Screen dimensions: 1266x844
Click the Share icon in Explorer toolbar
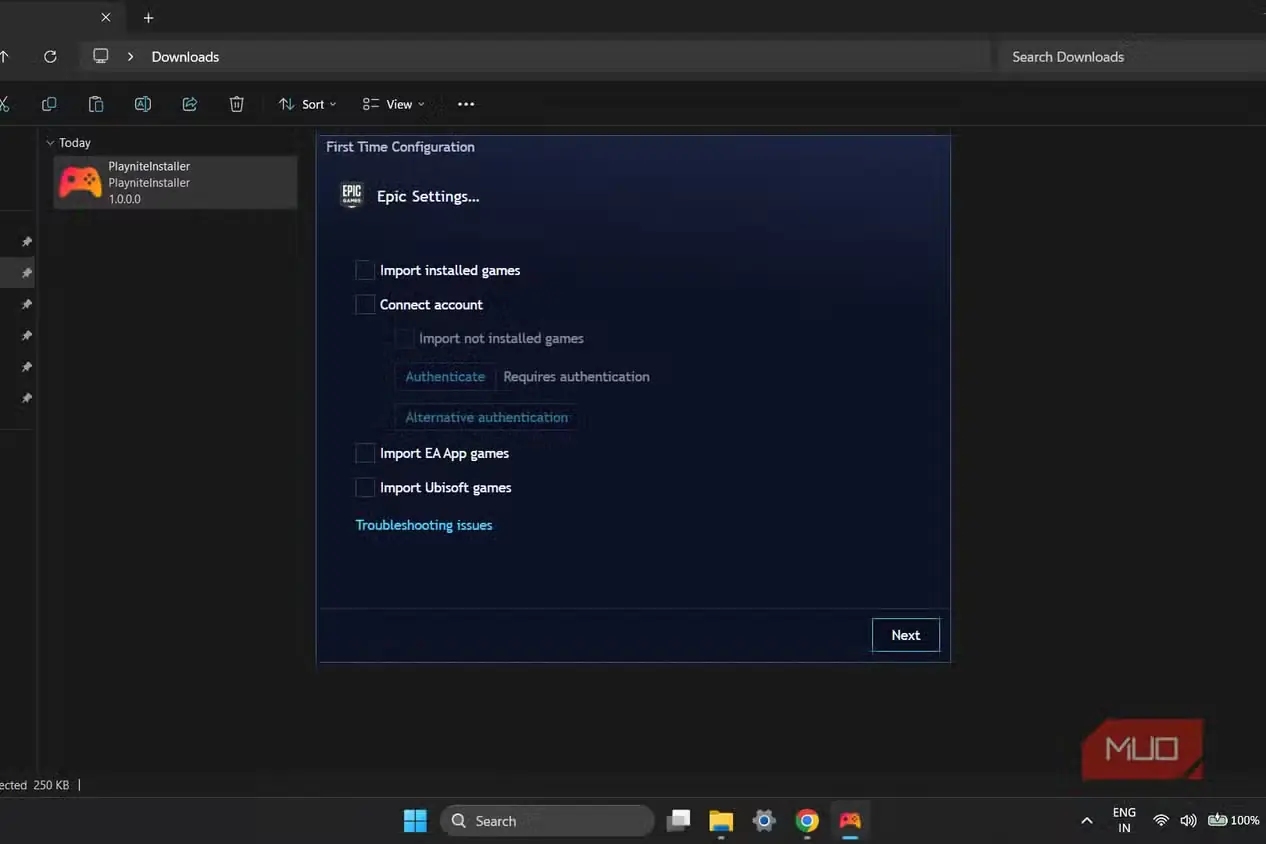[x=190, y=104]
